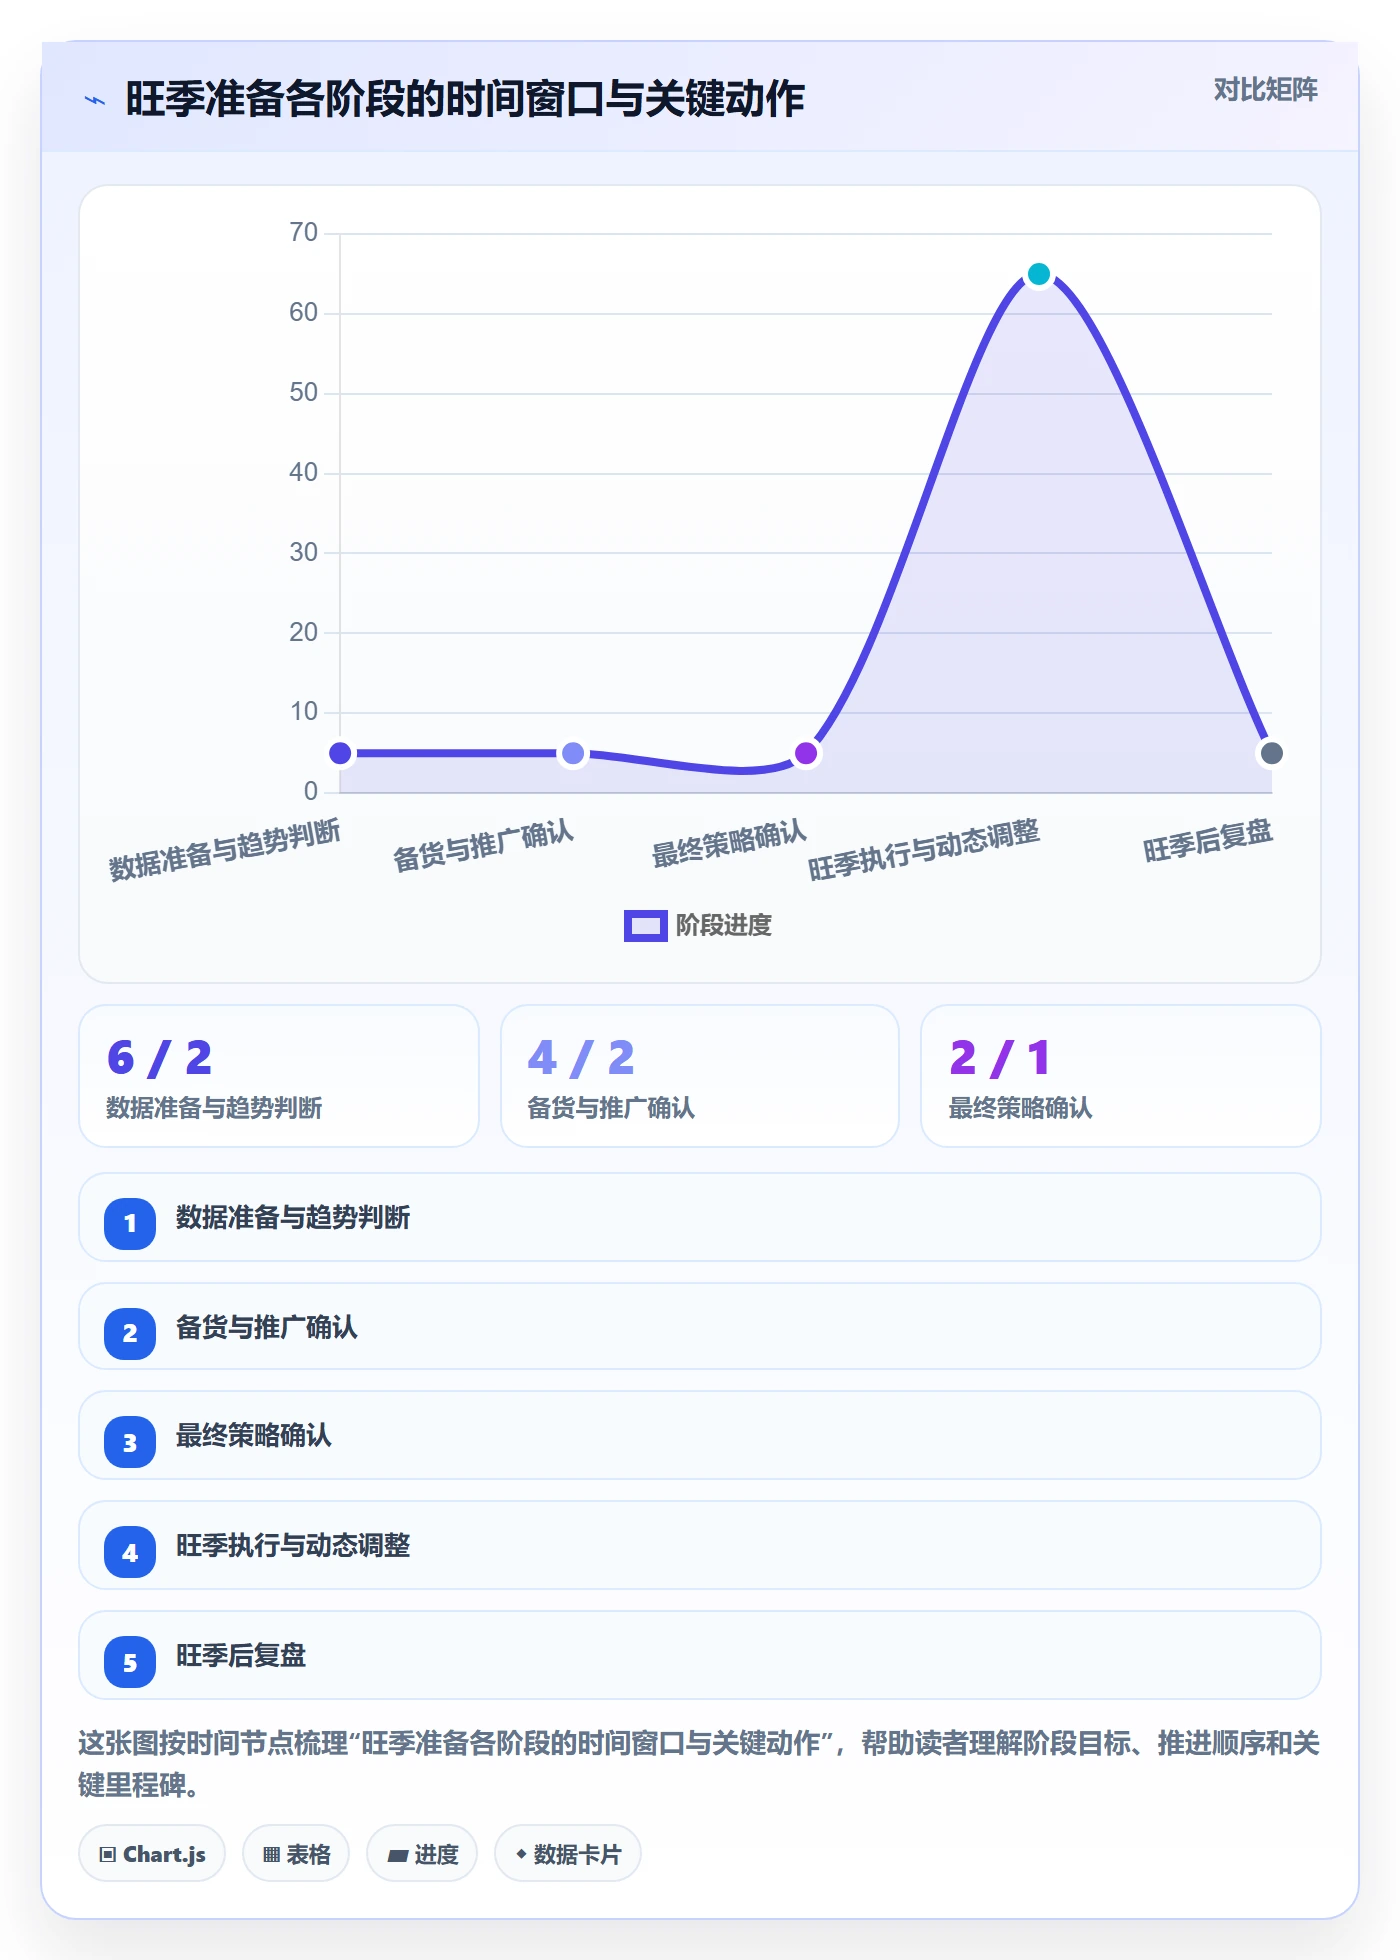The image size is (1400, 1960).
Task: Click the 阶段进度 legend color box
Action: [645, 926]
